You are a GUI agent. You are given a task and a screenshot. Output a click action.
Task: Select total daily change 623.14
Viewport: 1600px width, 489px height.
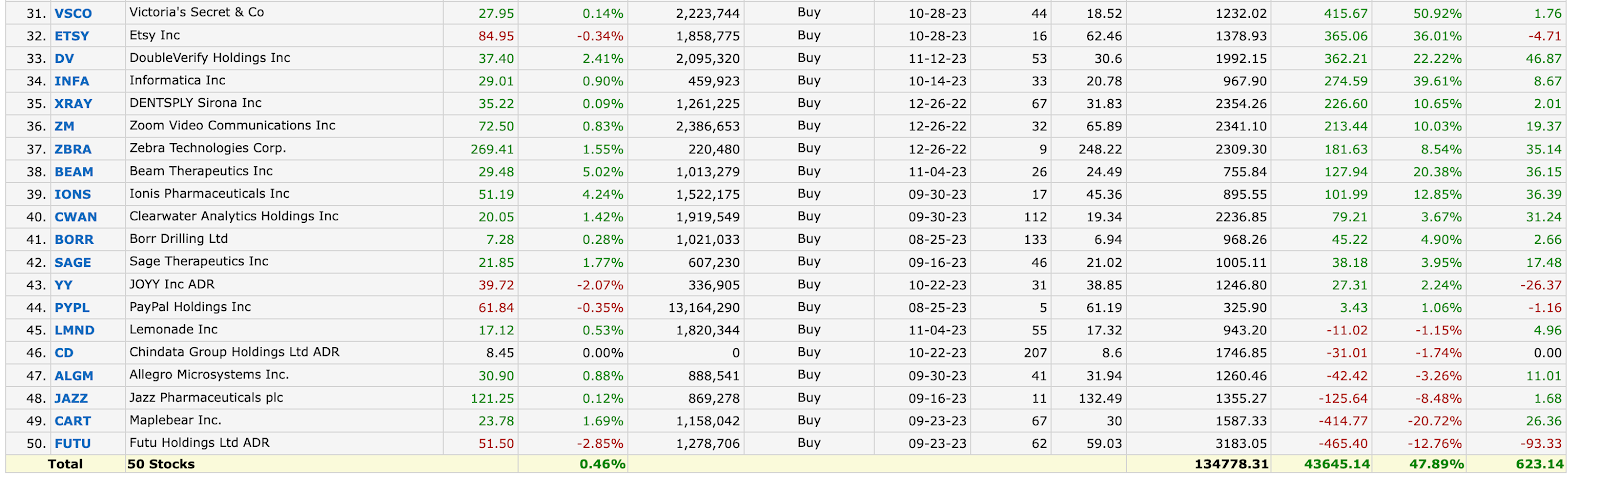point(1539,464)
